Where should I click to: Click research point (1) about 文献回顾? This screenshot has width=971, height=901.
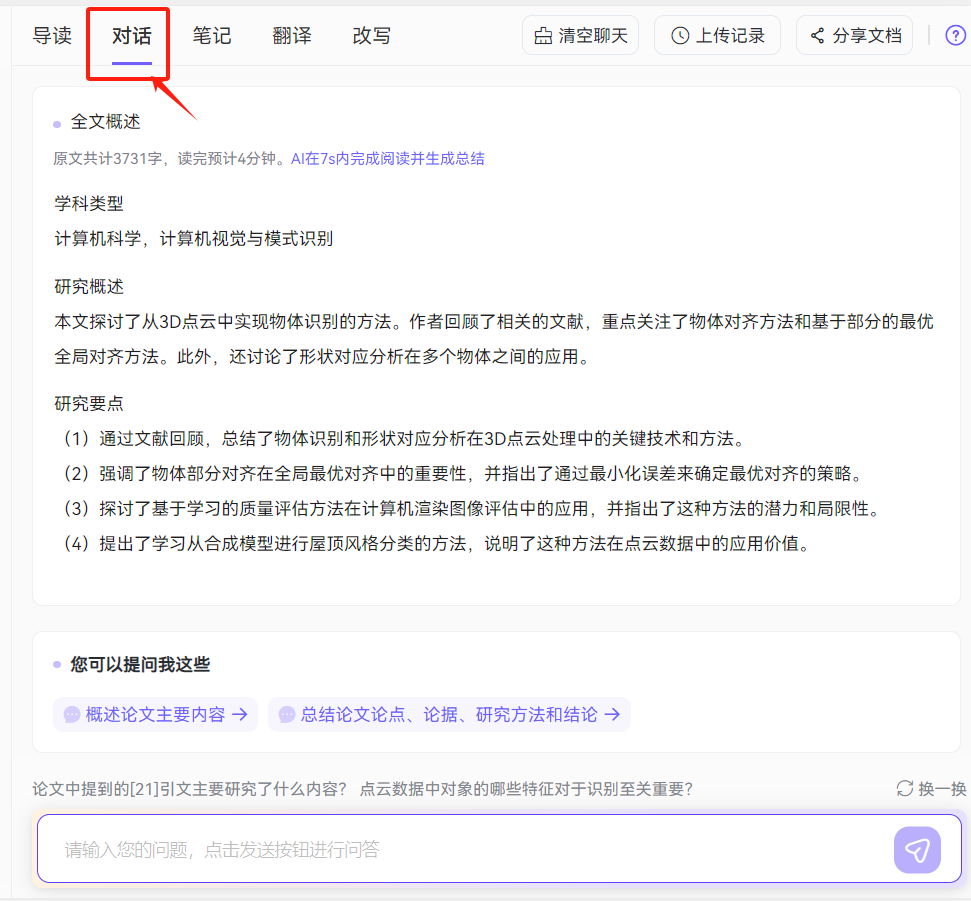tap(403, 438)
